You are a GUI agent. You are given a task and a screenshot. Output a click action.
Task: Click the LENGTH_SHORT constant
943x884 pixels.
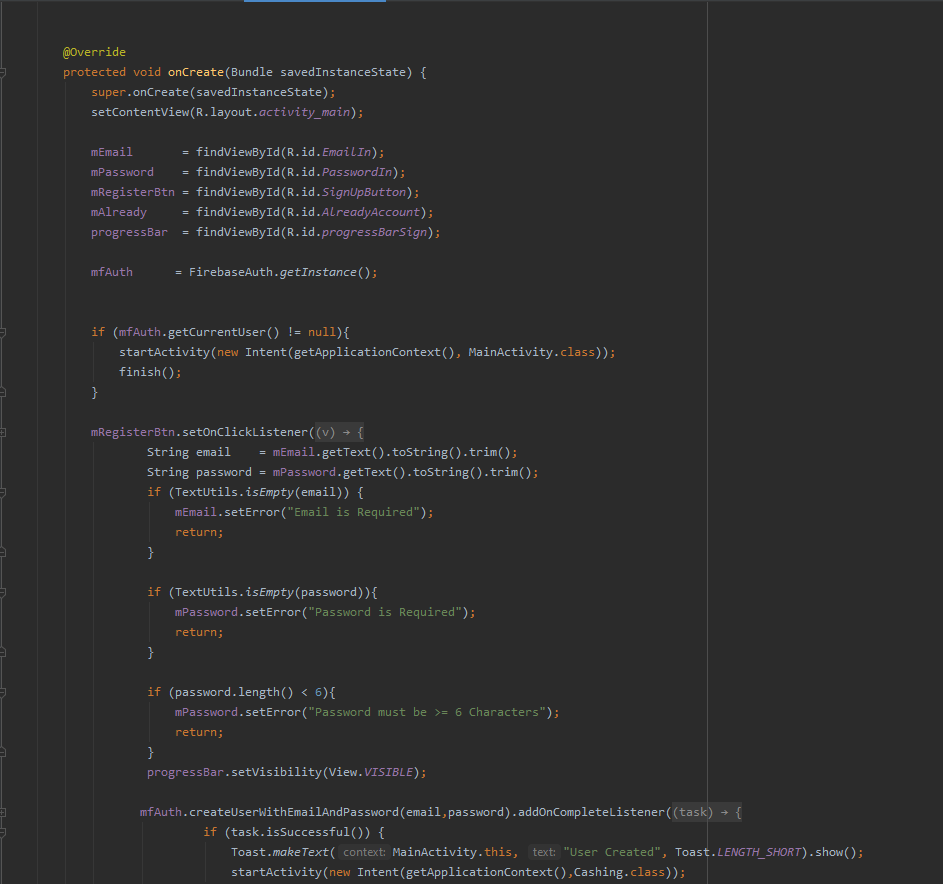click(x=759, y=852)
